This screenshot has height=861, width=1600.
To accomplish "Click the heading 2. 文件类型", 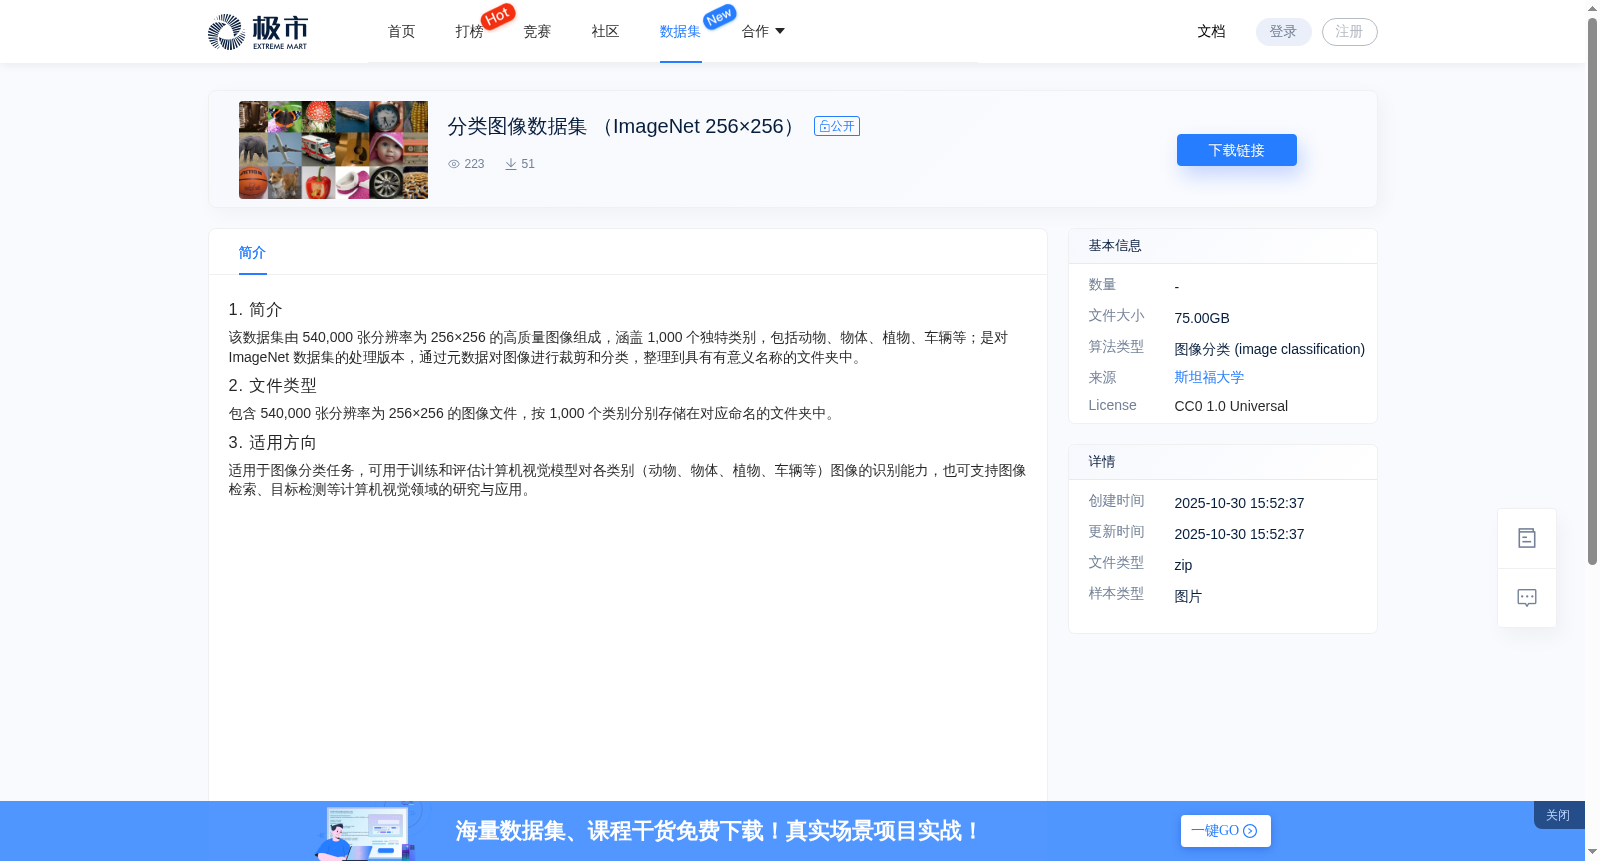I will [x=272, y=386].
